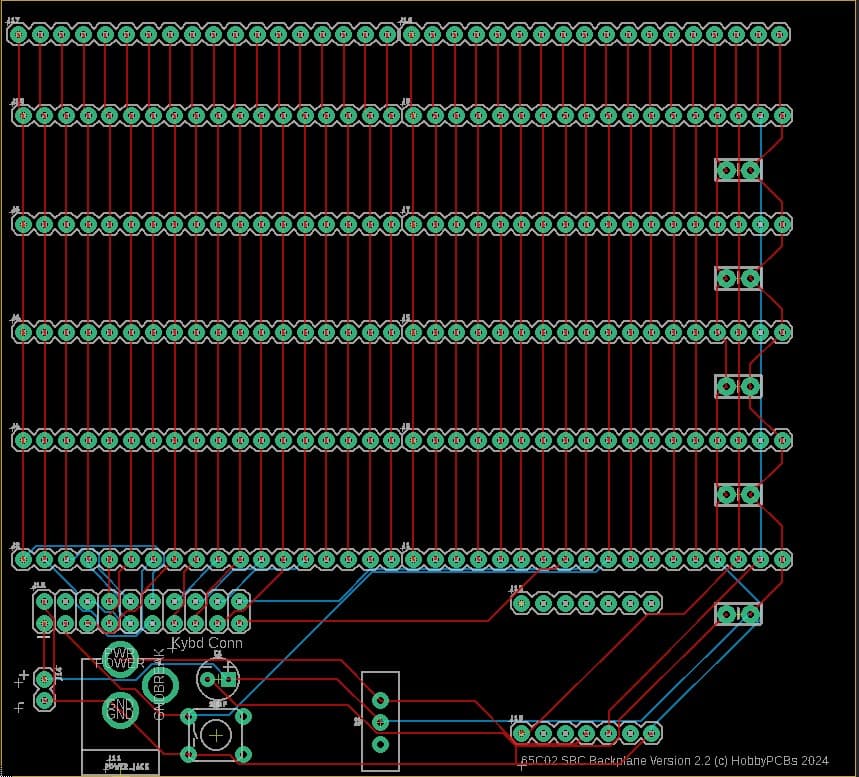Viewport: 859px width, 777px height.
Task: Select the J11 POWER_JACK footprint
Action: tap(120, 735)
